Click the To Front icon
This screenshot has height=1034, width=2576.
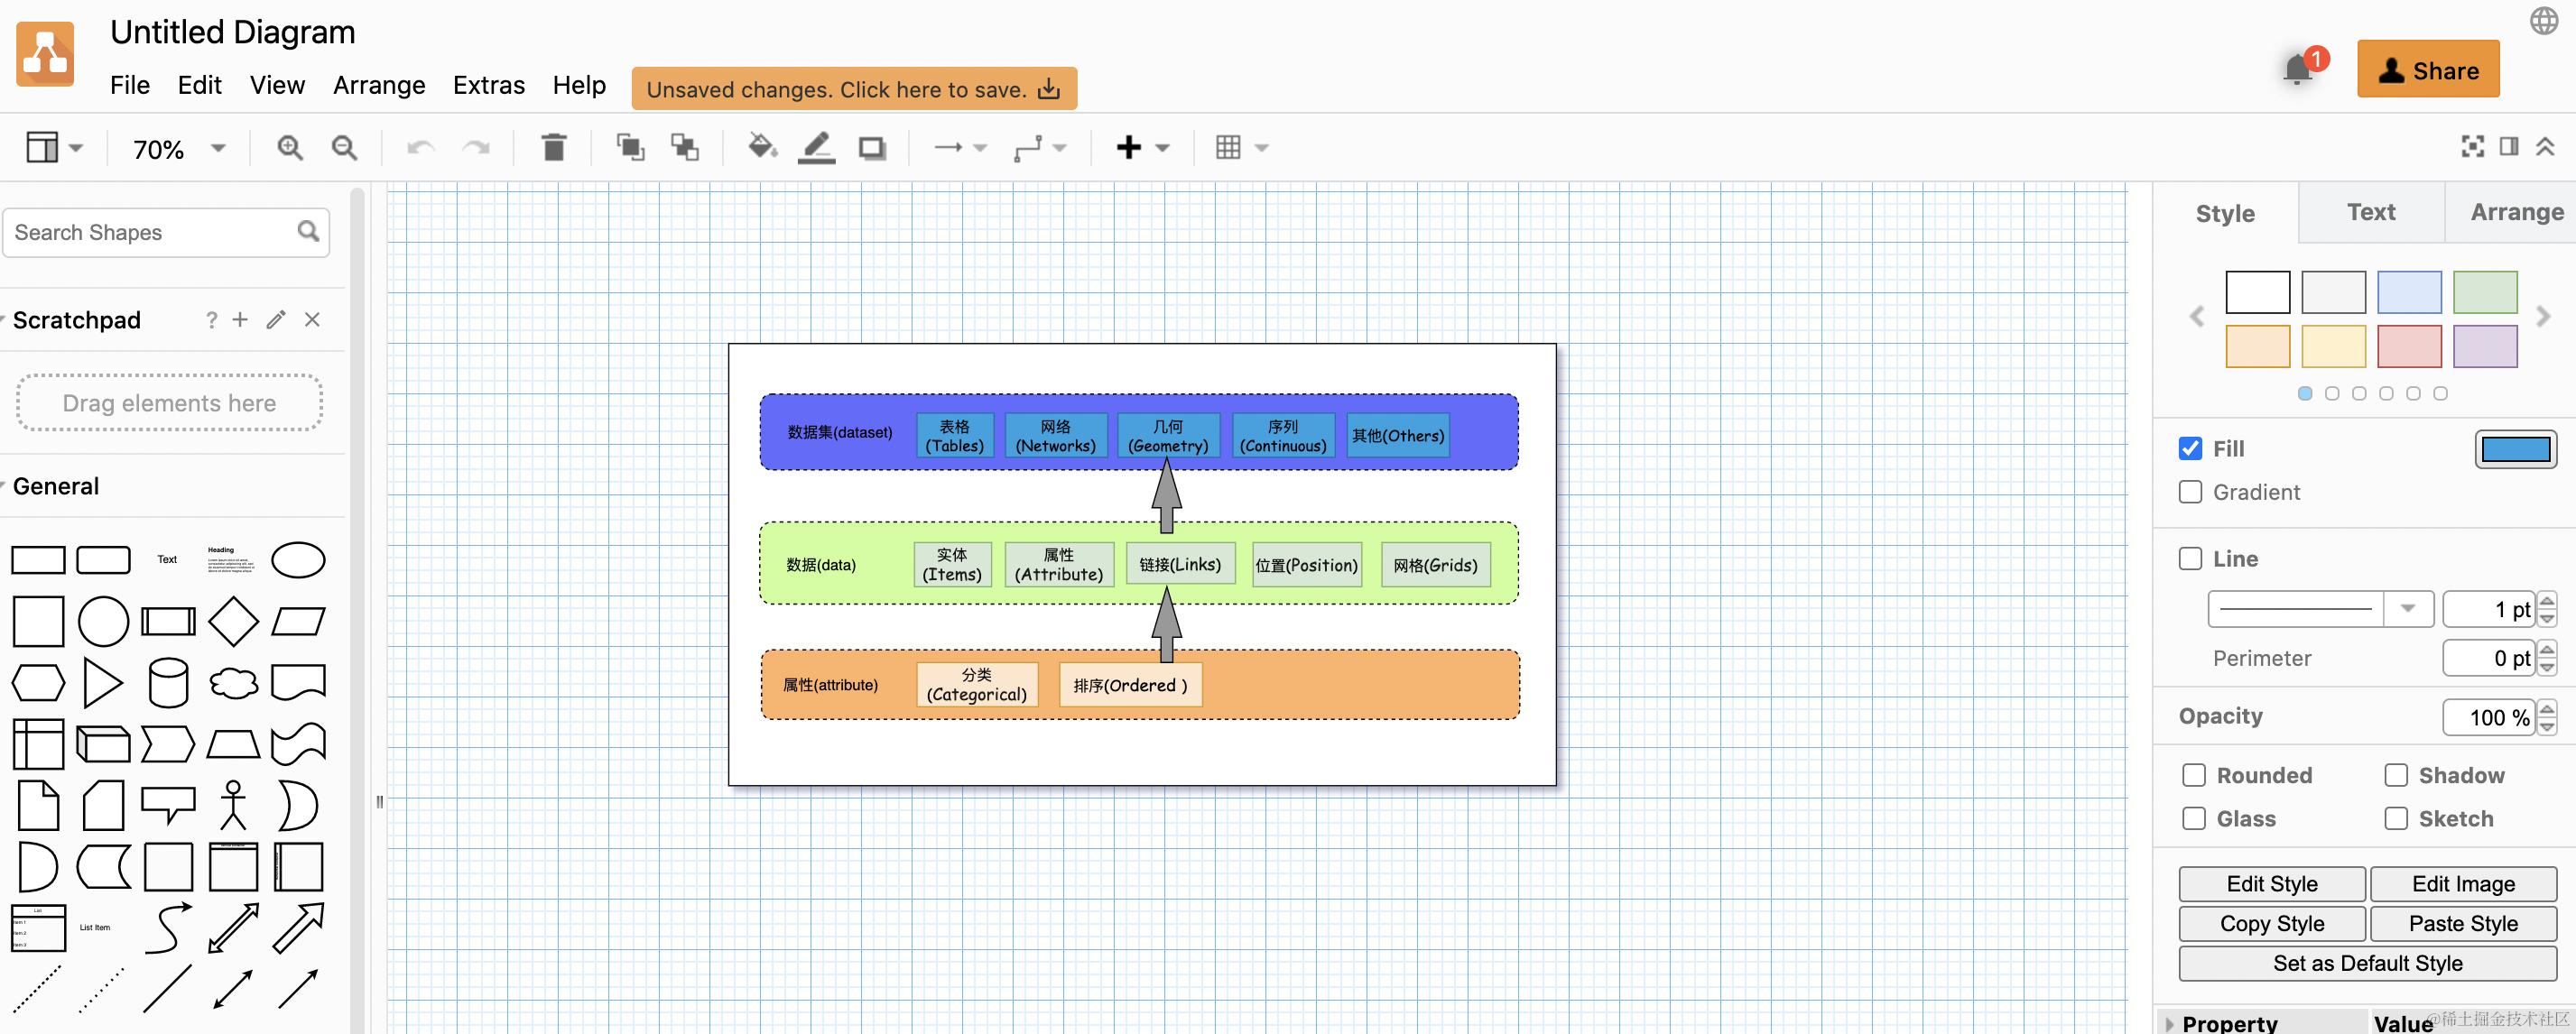coord(629,148)
